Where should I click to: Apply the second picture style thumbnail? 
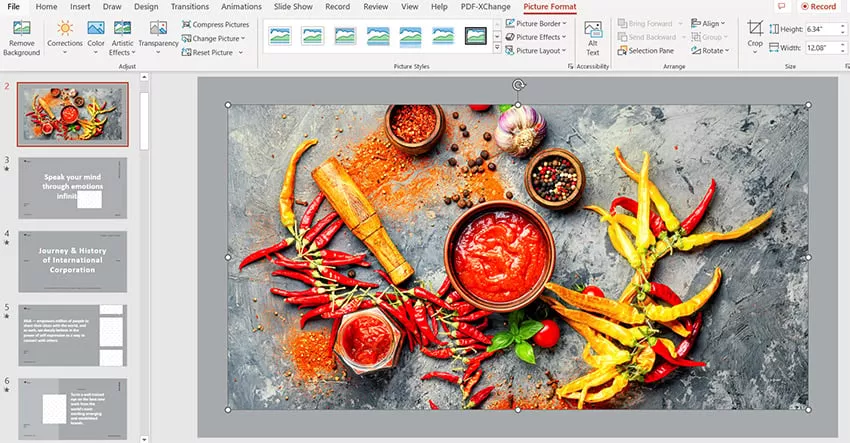tap(313, 36)
